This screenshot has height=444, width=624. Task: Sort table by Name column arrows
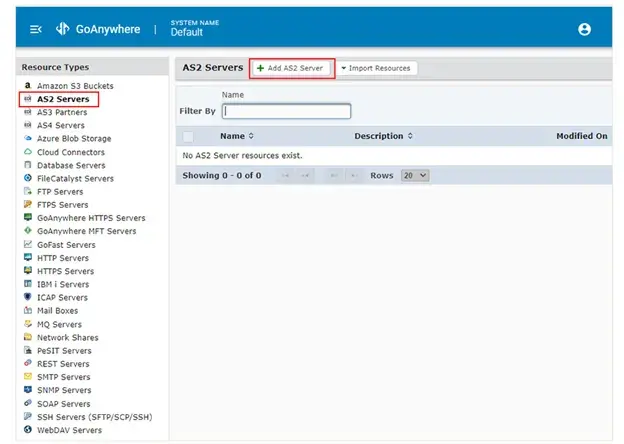[251, 136]
